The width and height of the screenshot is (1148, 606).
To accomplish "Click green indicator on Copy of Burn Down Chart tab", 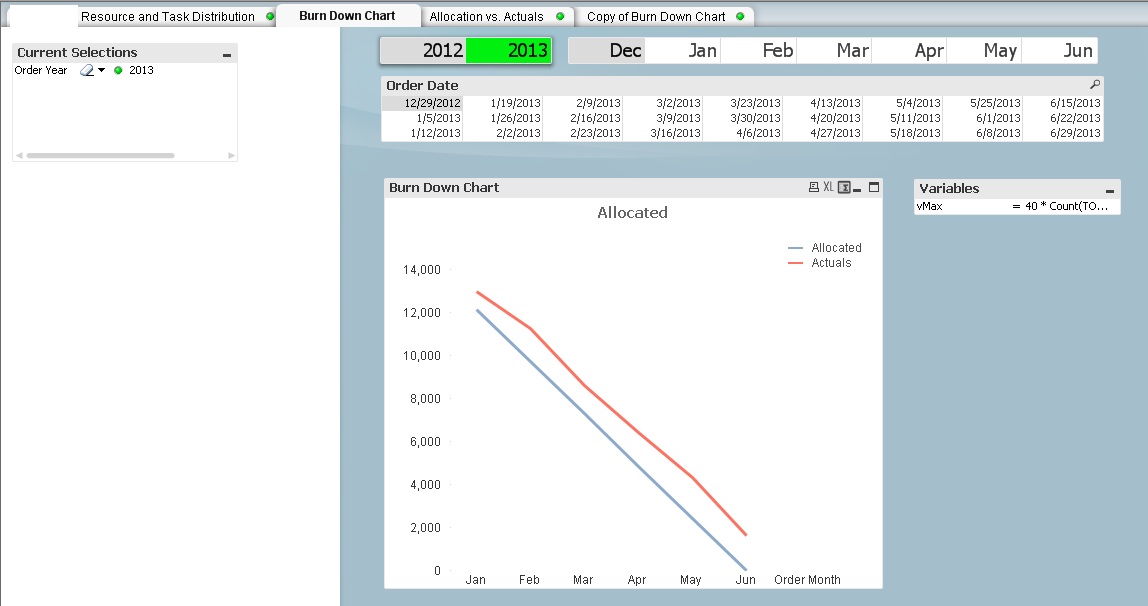I will (740, 16).
